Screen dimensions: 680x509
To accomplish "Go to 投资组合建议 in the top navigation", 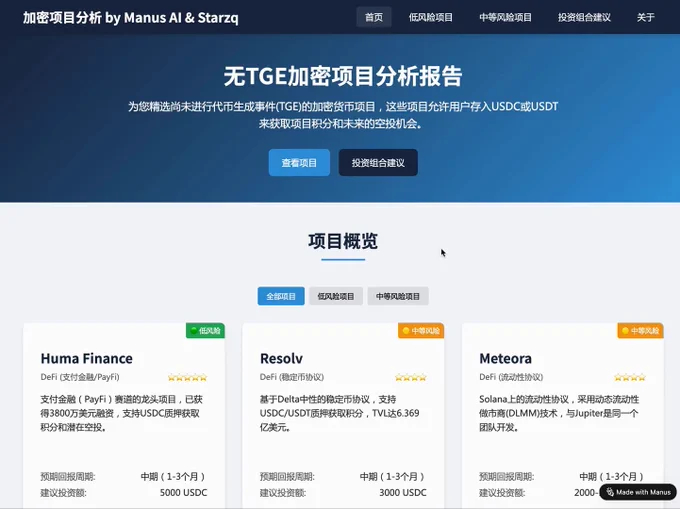I will pos(584,17).
